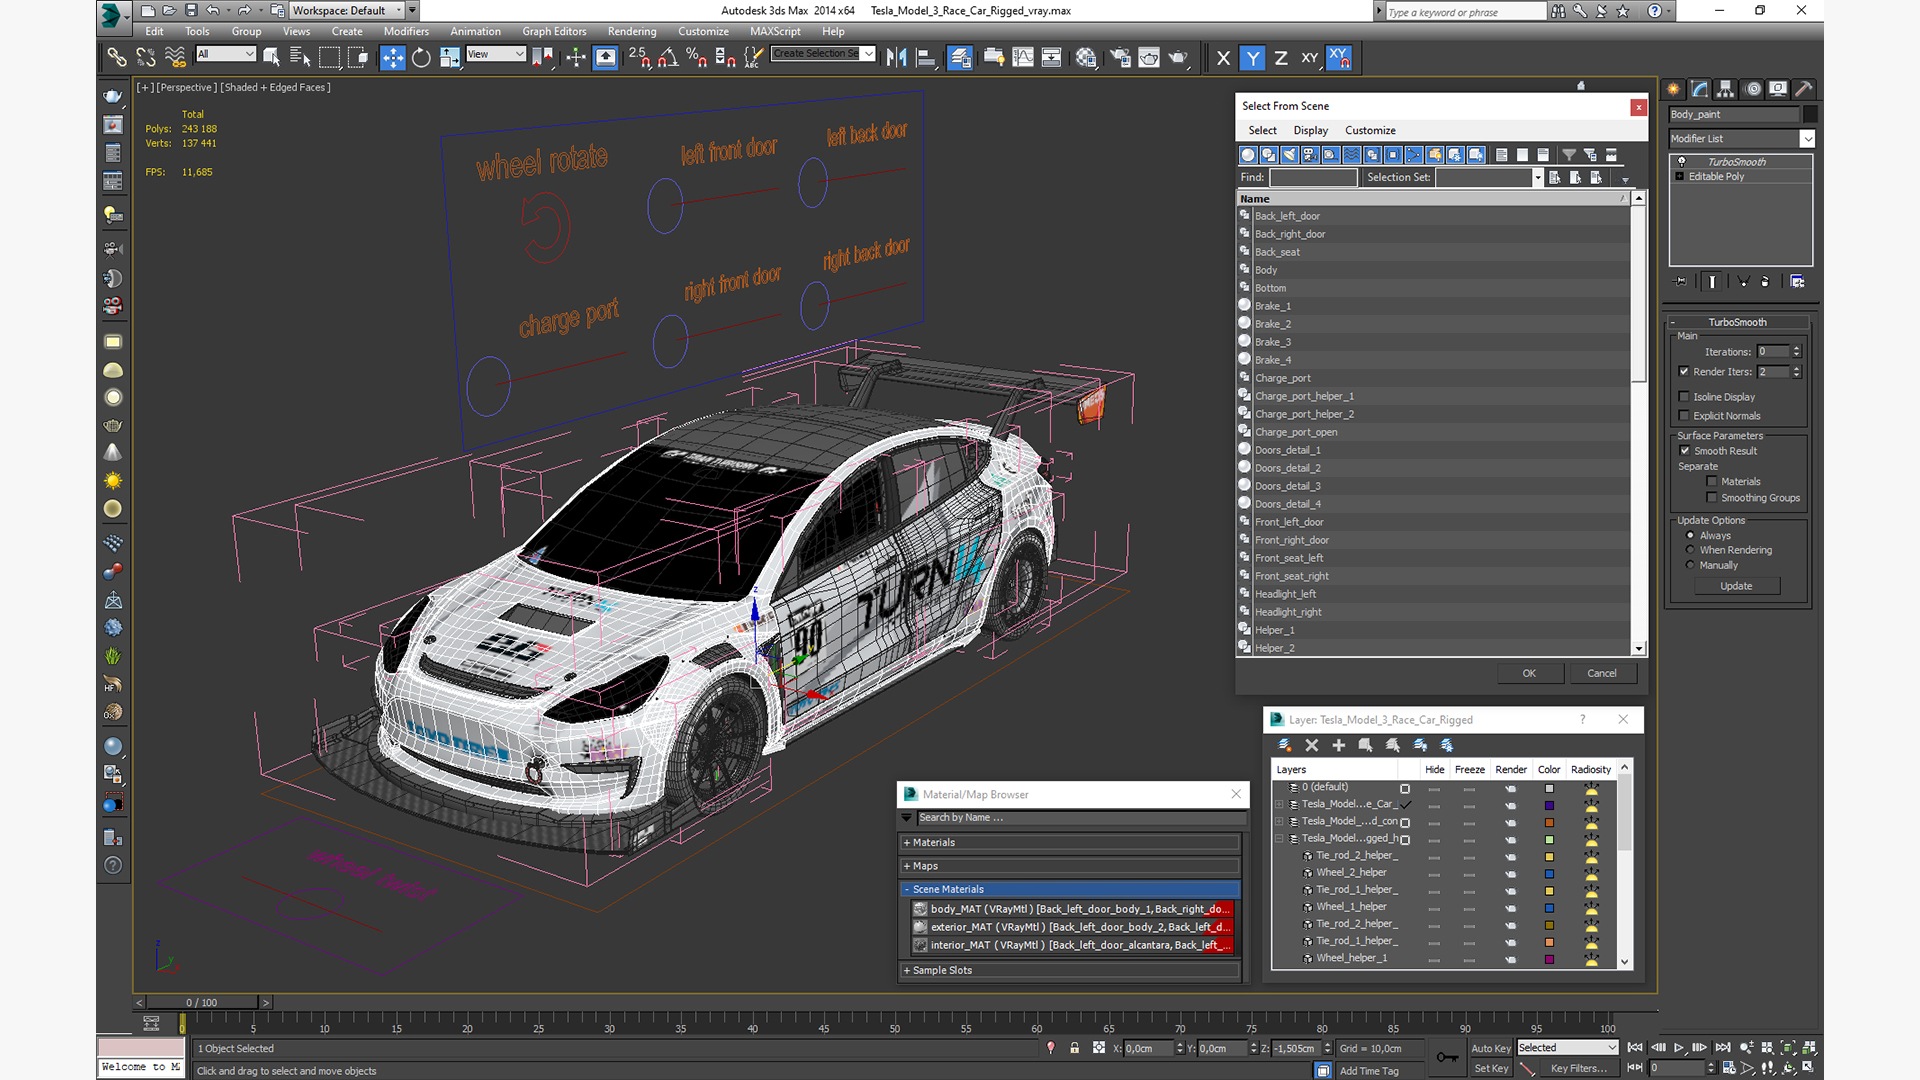Click Configure Modifier Sets icon
Image resolution: width=1920 pixels, height=1080 pixels.
[1797, 282]
